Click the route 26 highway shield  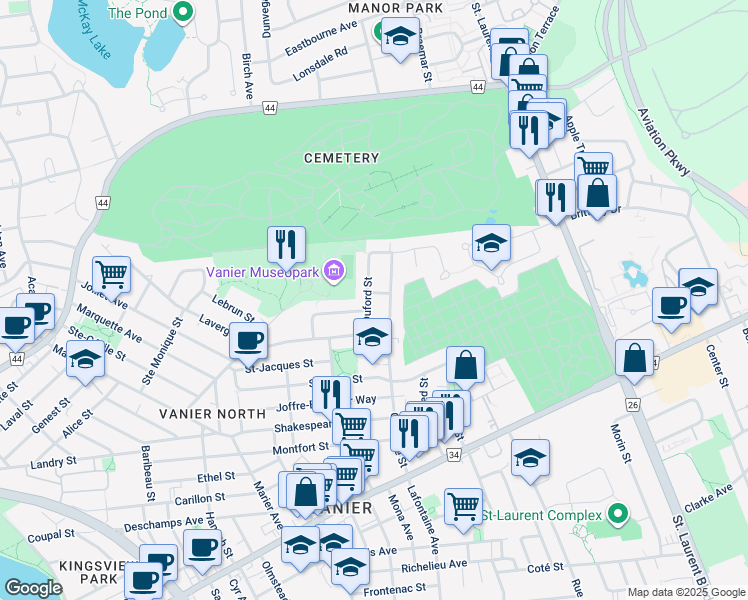click(x=633, y=405)
